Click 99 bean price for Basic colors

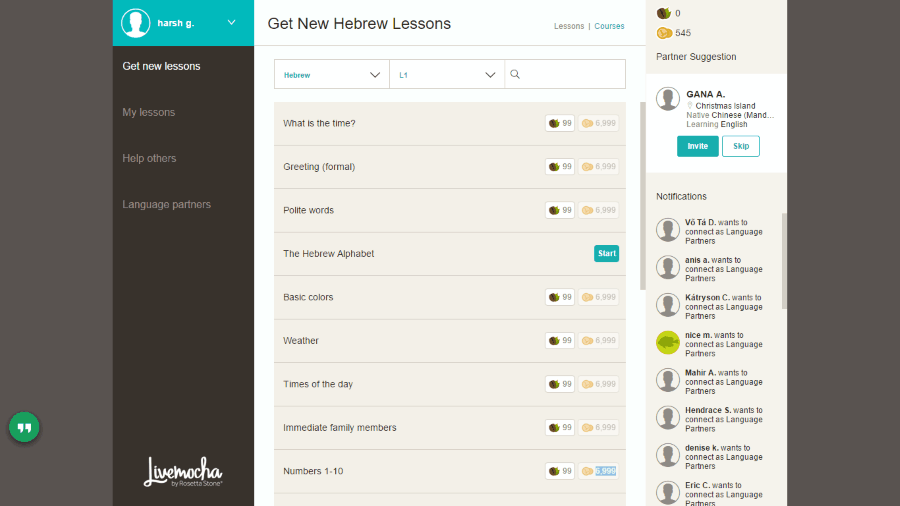tap(560, 297)
